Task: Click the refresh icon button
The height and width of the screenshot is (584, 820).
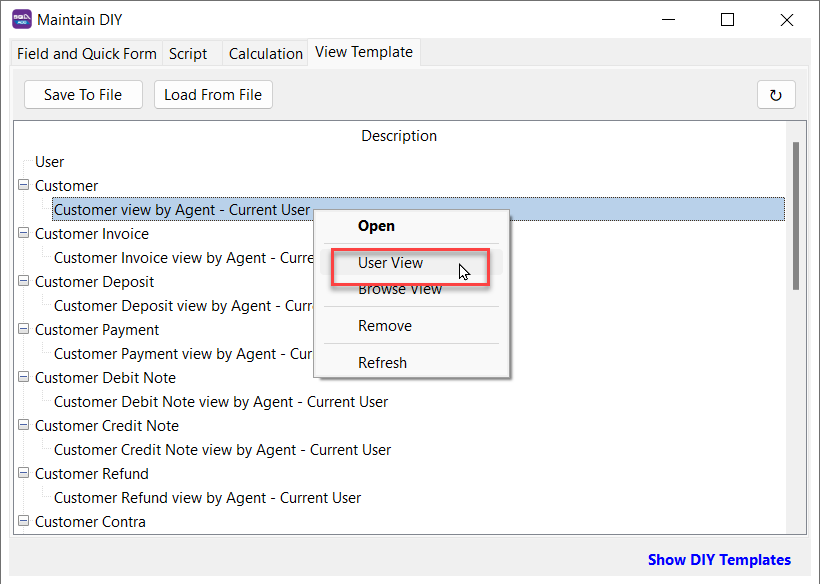Action: 776,95
